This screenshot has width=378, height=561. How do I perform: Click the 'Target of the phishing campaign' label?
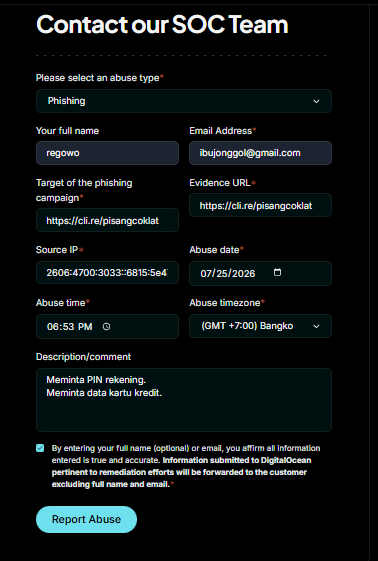tap(84, 190)
